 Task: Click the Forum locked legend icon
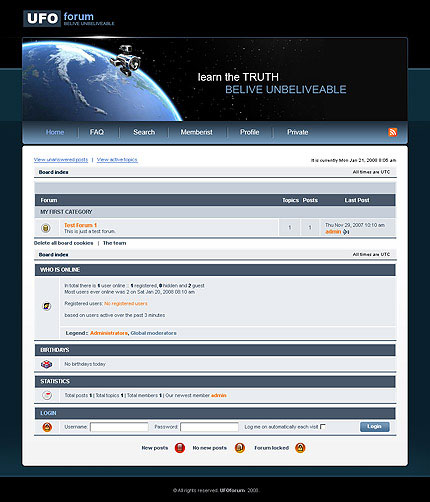[300, 448]
